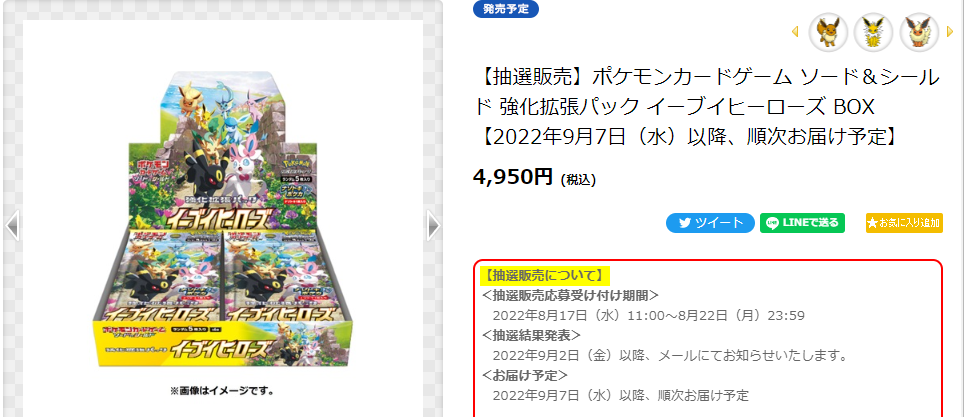This screenshot has height=417, width=964.
Task: Open the イーブイヒーローズ box product image
Action: tap(224, 218)
